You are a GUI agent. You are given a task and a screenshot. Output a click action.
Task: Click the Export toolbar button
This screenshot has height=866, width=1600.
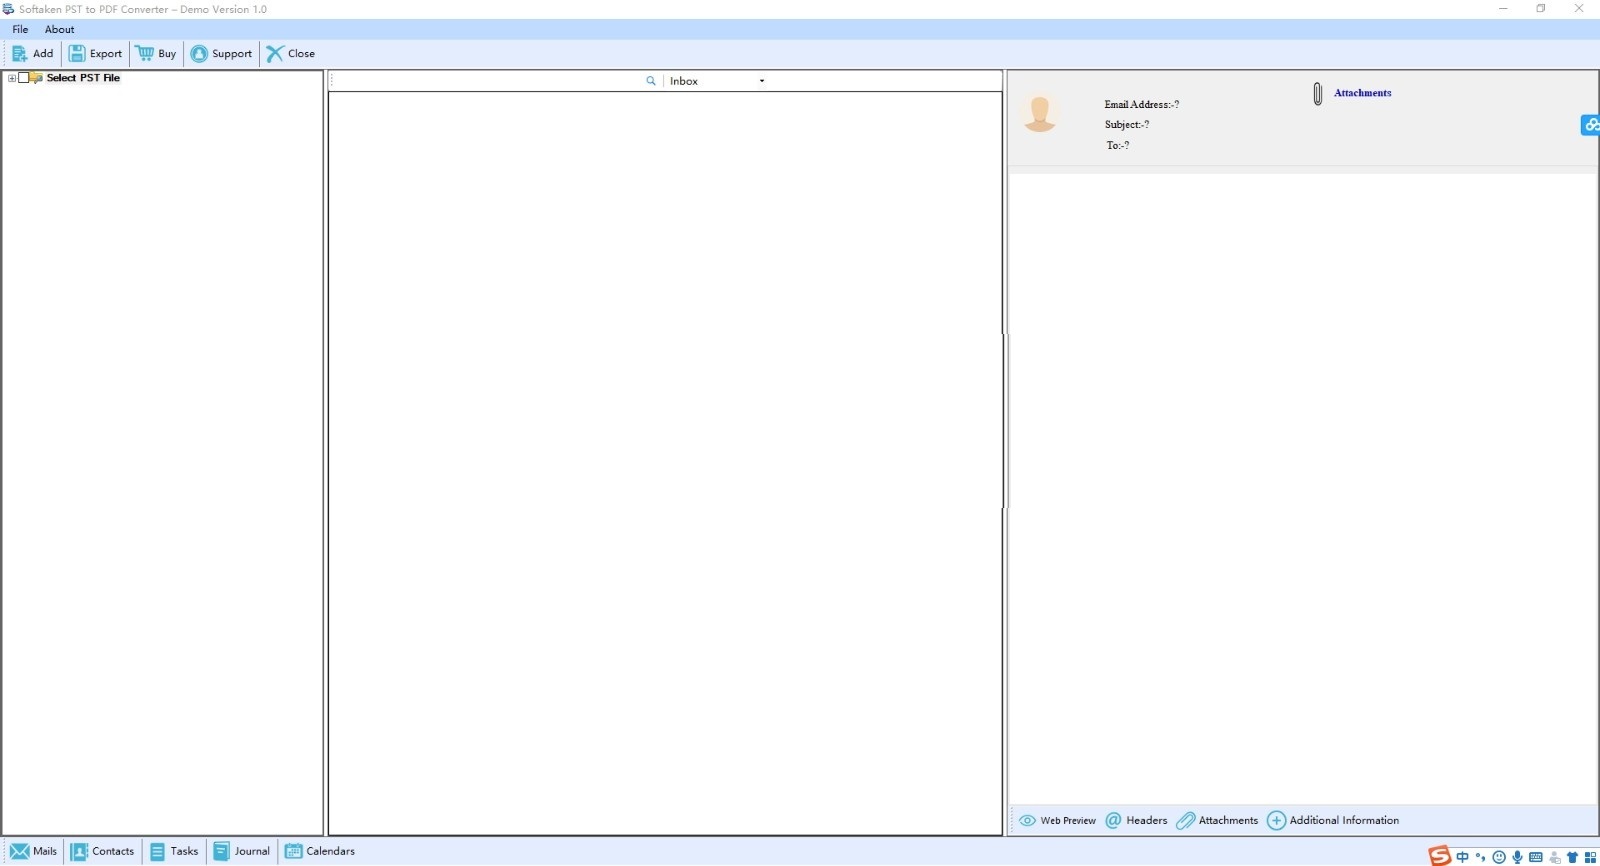pos(95,54)
